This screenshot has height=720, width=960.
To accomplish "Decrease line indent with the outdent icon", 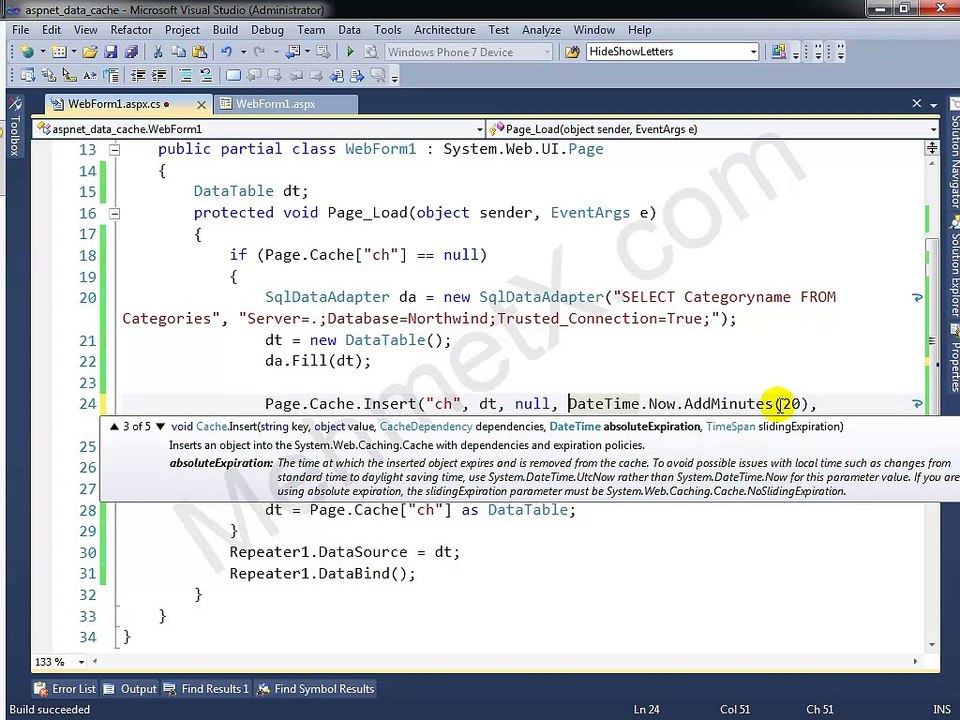I will click(138, 75).
